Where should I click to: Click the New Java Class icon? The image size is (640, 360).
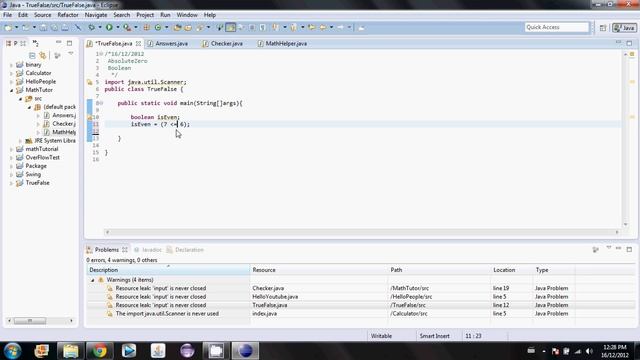click(158, 27)
